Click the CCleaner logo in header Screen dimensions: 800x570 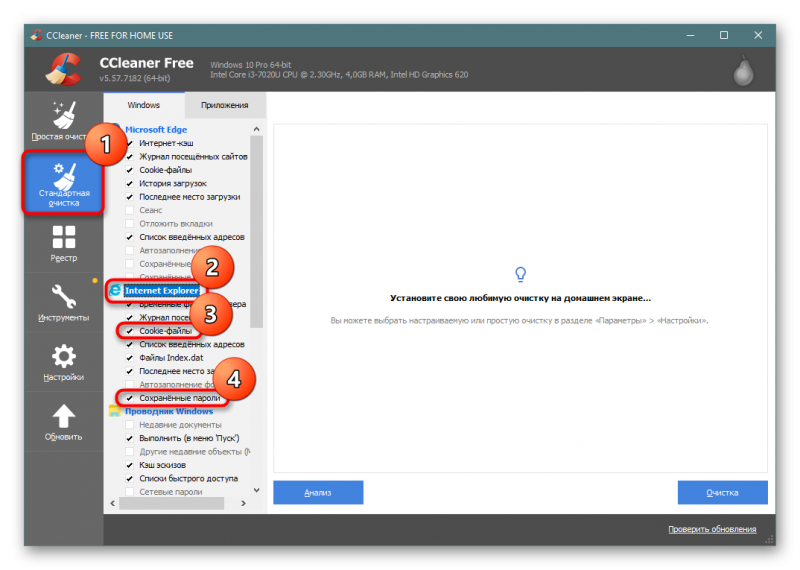[64, 69]
